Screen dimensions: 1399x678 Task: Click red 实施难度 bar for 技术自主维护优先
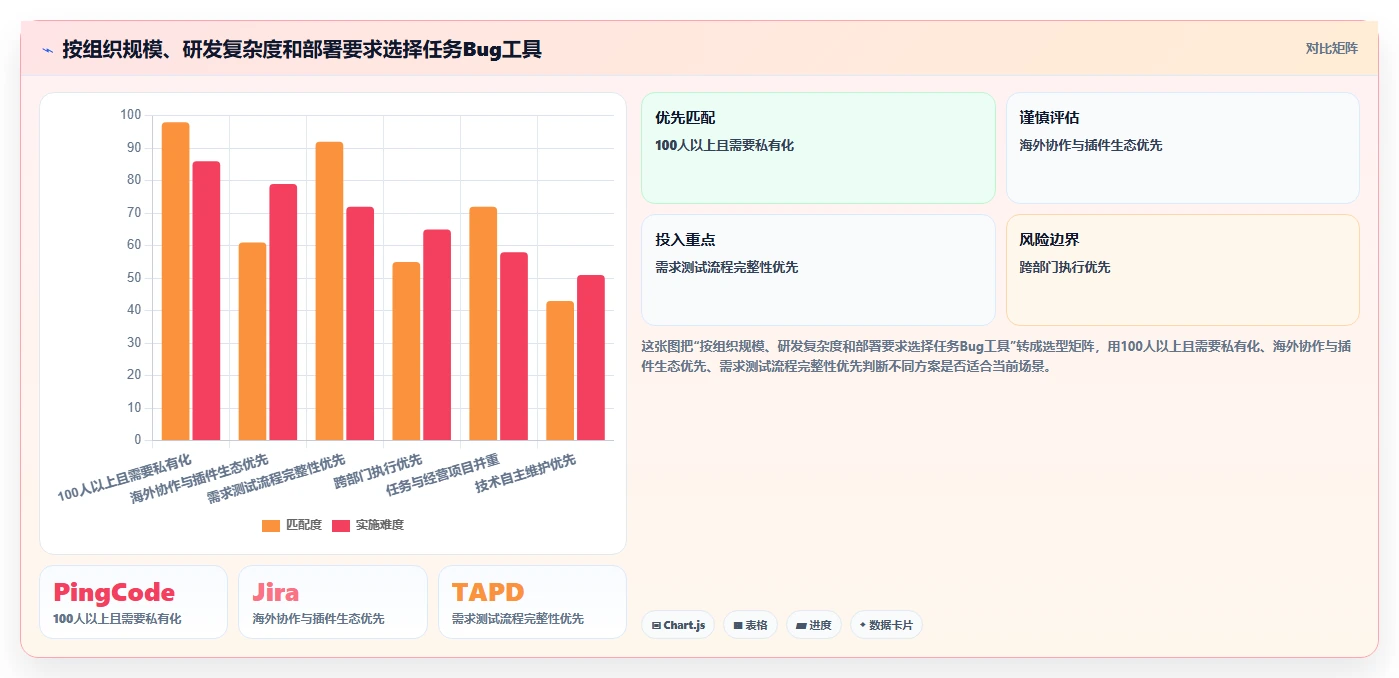(x=591, y=357)
